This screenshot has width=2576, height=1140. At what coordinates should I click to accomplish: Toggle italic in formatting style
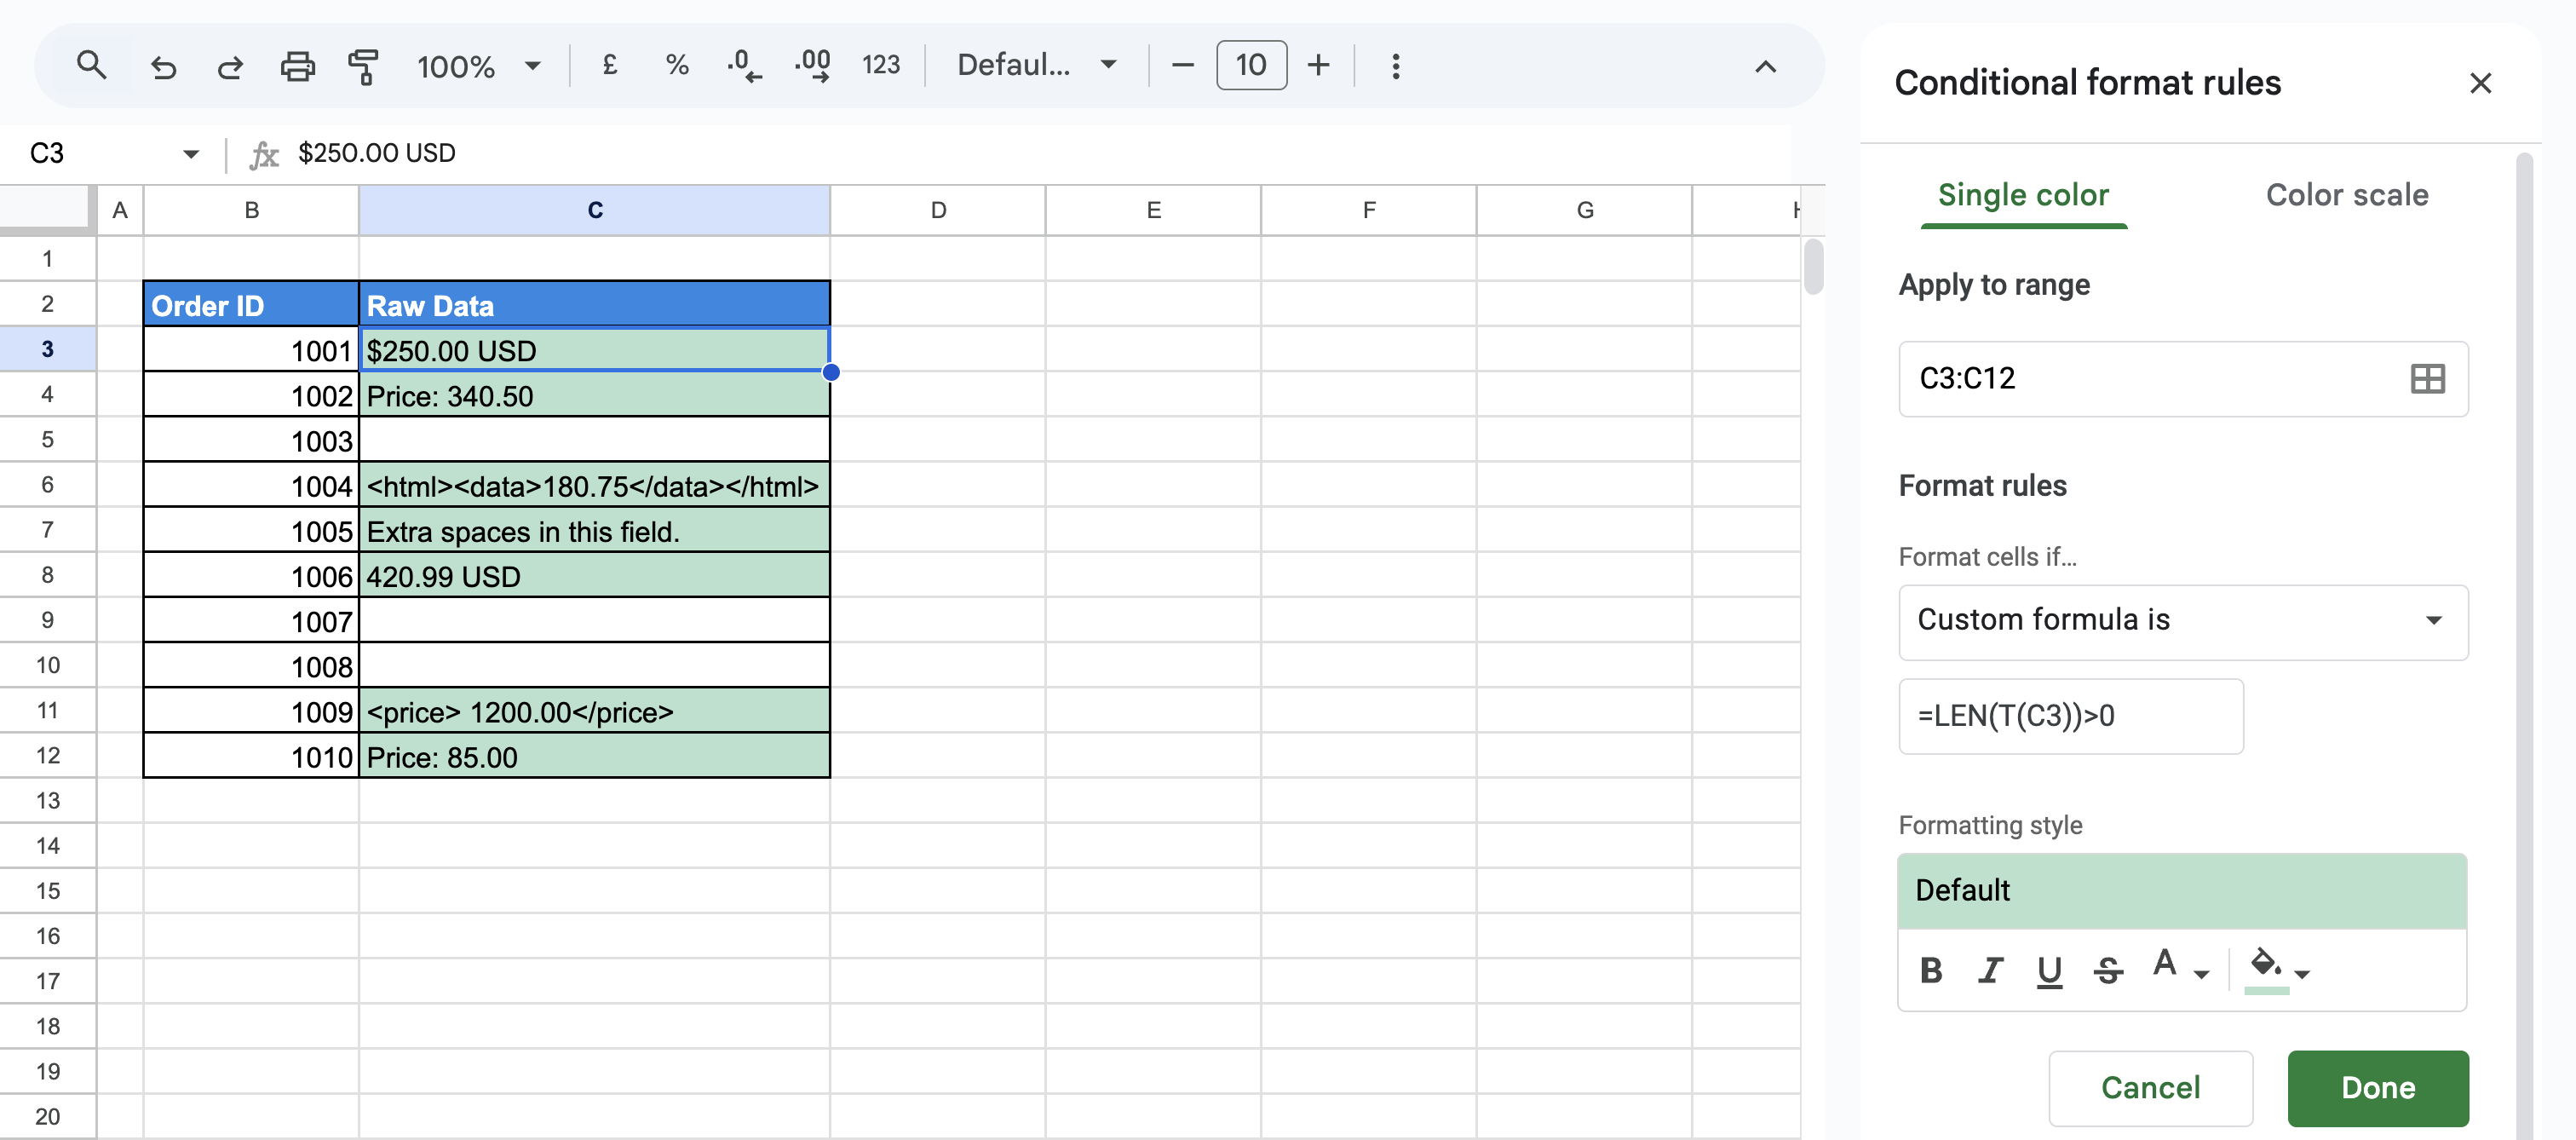[x=1990, y=969]
